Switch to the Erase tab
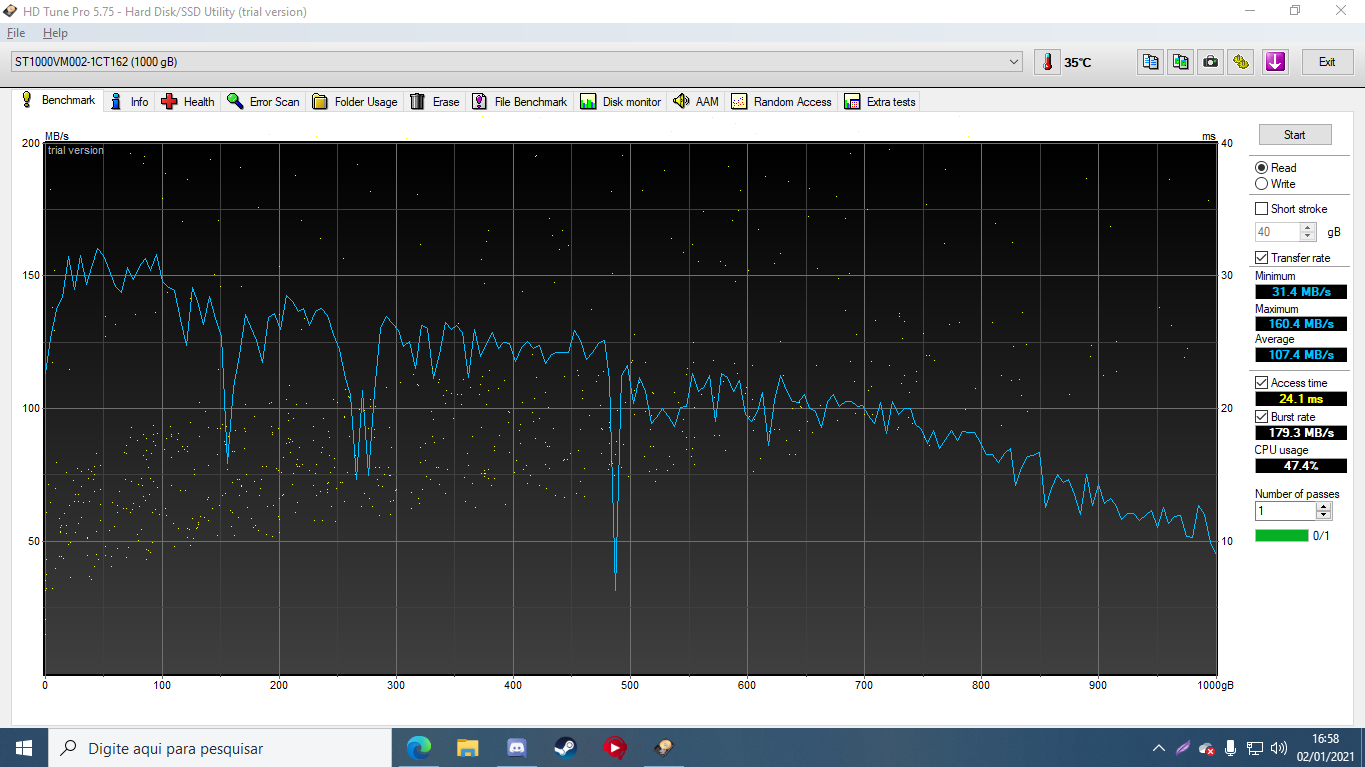 pos(436,102)
